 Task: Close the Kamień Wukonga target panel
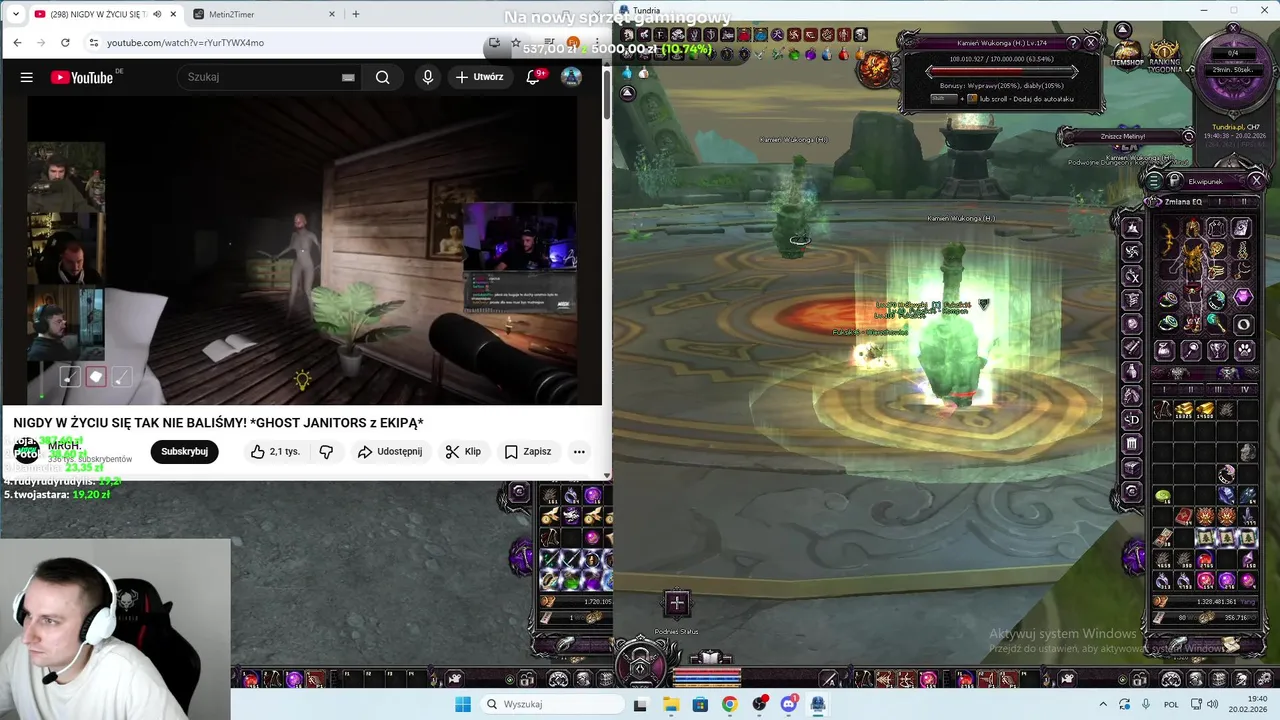1091,43
